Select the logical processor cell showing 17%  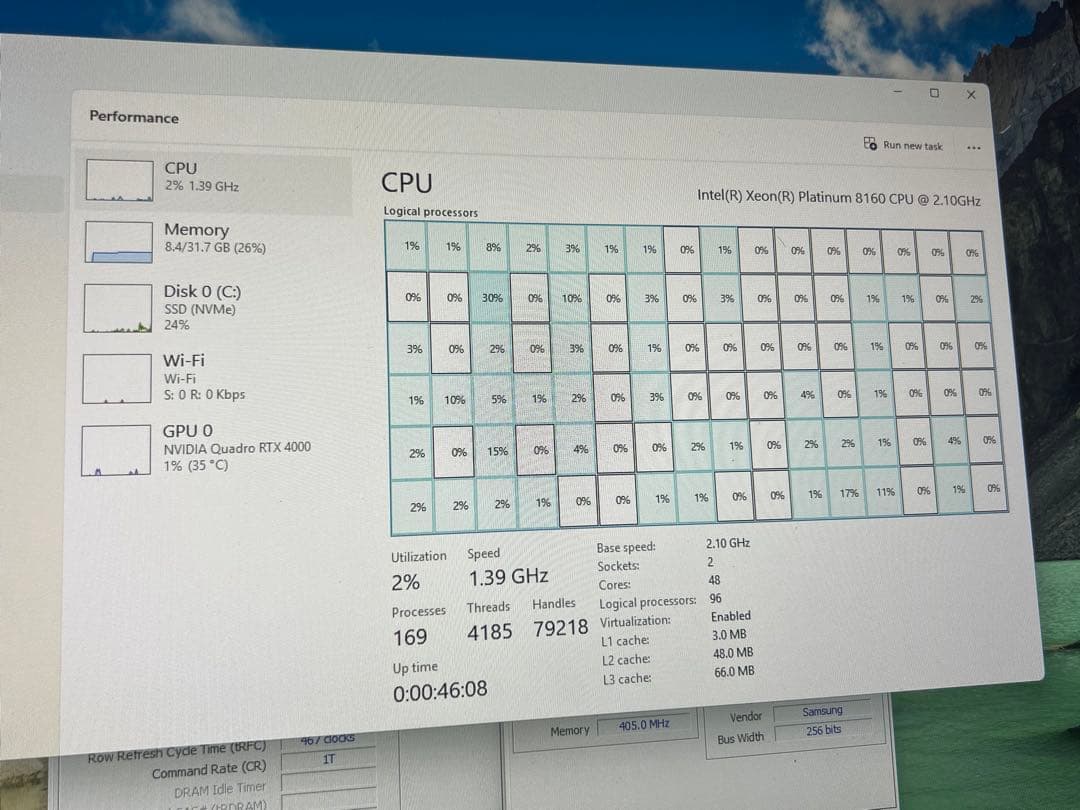tap(847, 493)
